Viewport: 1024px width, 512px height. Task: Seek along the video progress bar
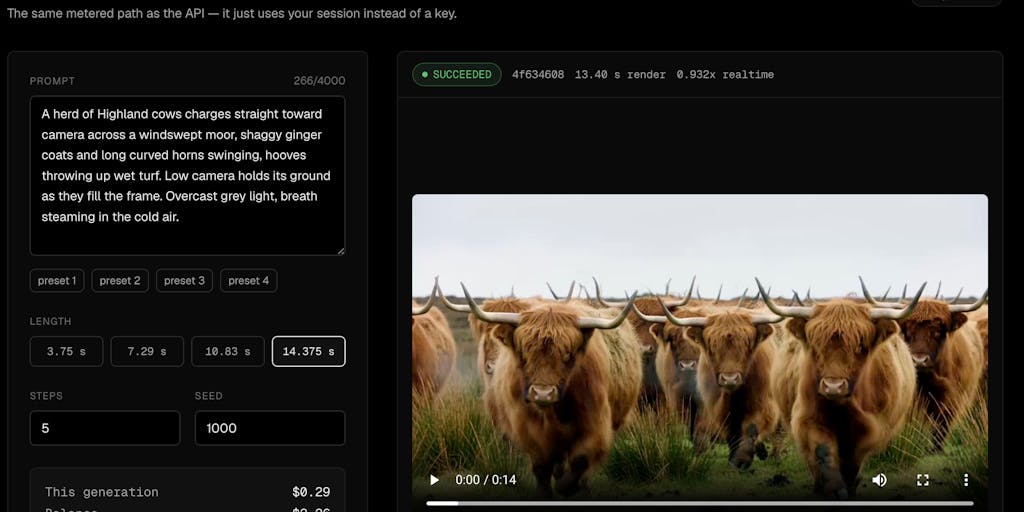click(700, 504)
